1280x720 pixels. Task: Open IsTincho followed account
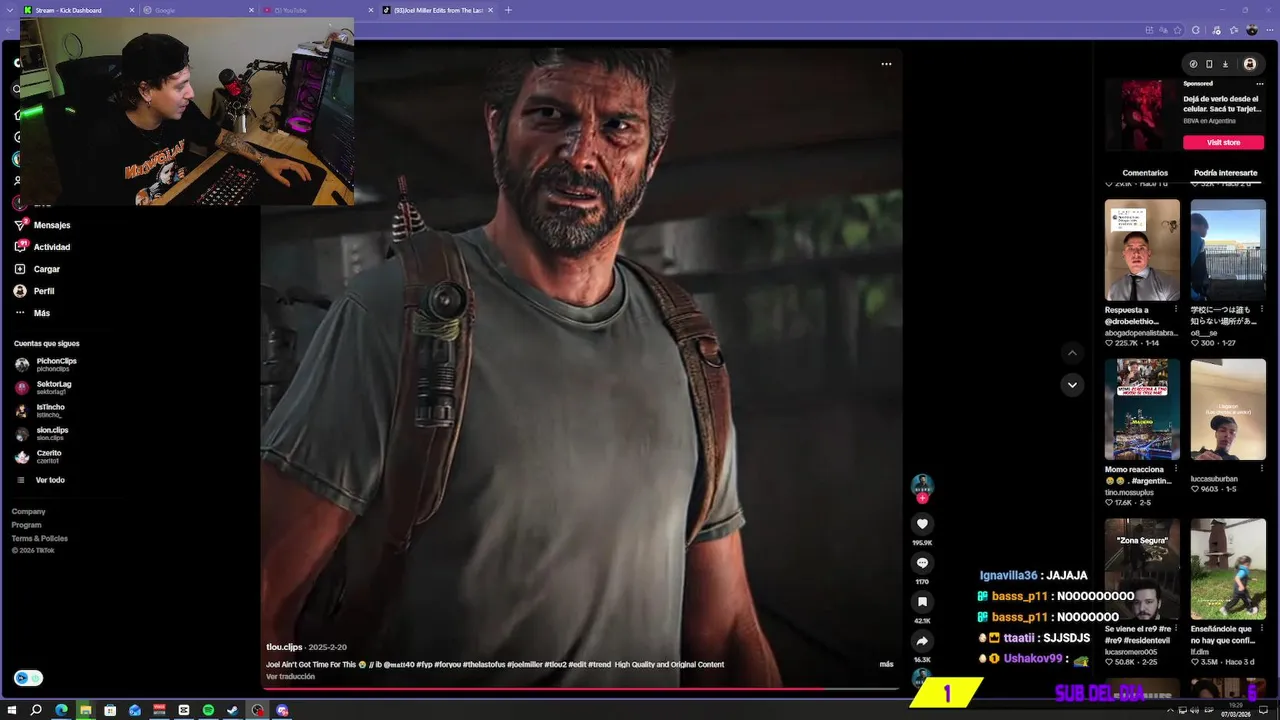click(40, 410)
